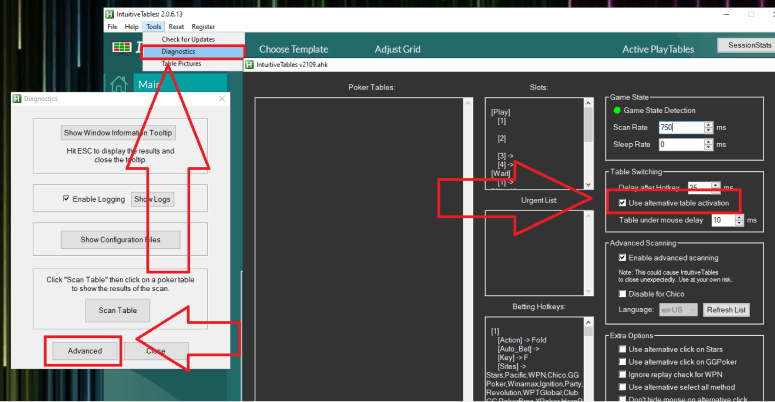Increase Scan Rate with up arrow
Viewport: 775px width, 402px height.
[709, 124]
